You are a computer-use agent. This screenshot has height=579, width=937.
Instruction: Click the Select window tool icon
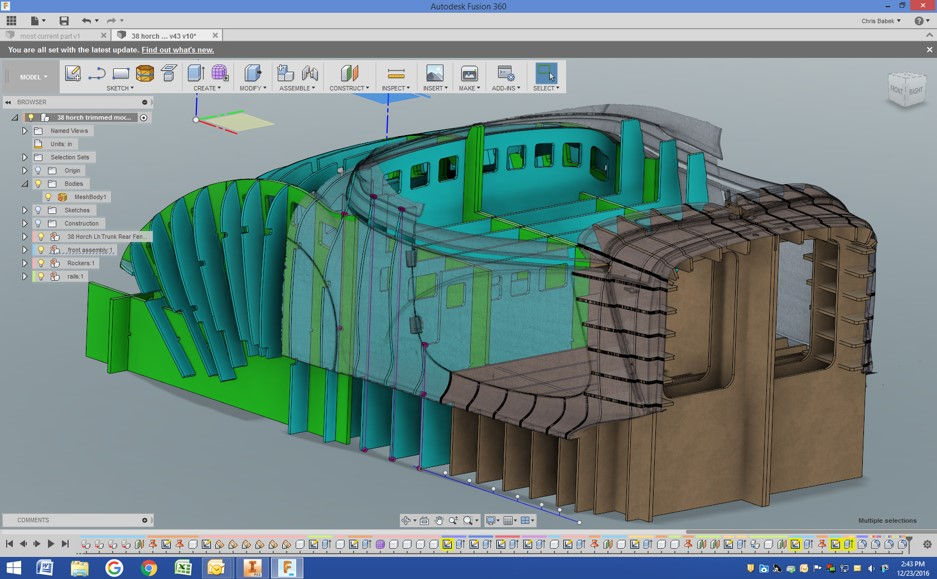click(x=546, y=73)
